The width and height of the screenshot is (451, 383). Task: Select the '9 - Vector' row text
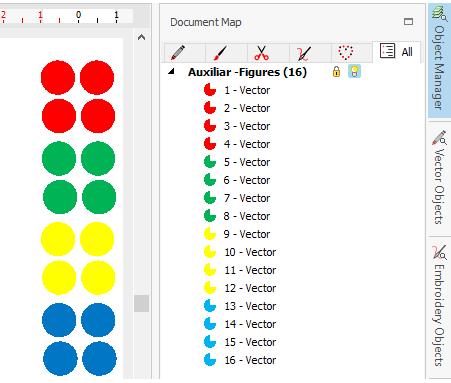pos(247,234)
